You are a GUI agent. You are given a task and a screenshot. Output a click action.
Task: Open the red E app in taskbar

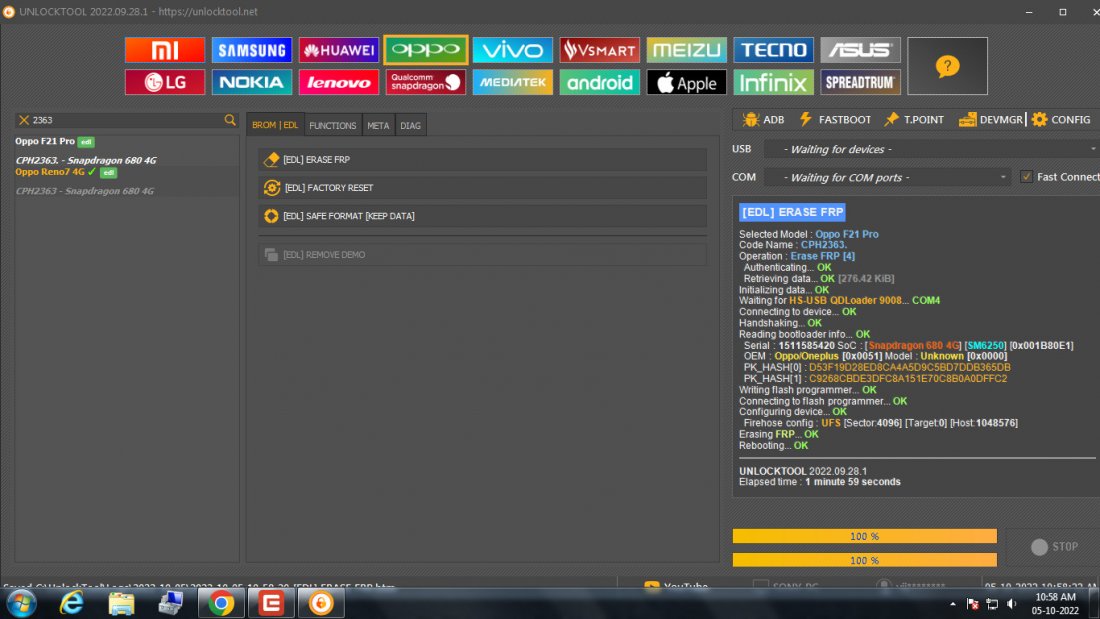pyautogui.click(x=271, y=603)
